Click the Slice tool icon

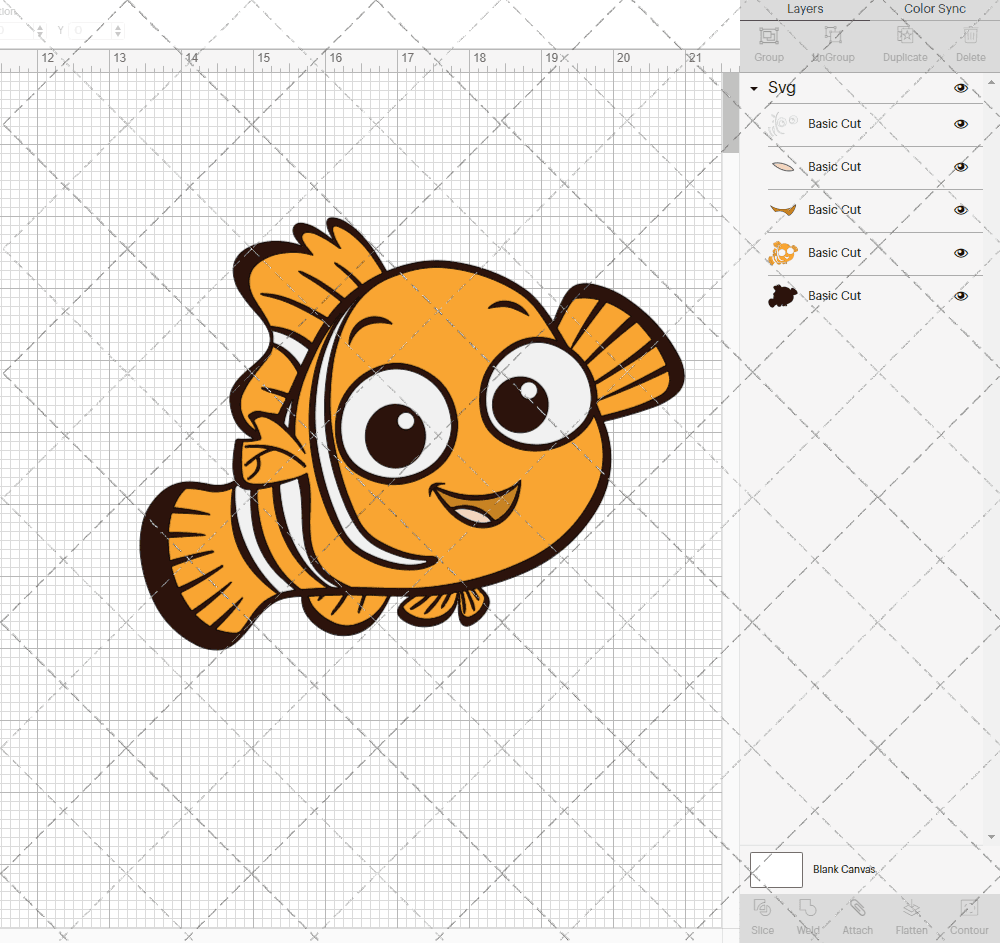tap(762, 907)
